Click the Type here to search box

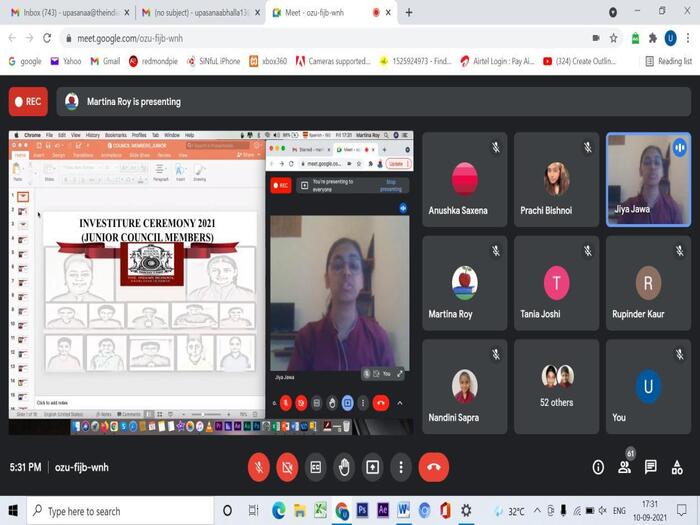[x=121, y=510]
